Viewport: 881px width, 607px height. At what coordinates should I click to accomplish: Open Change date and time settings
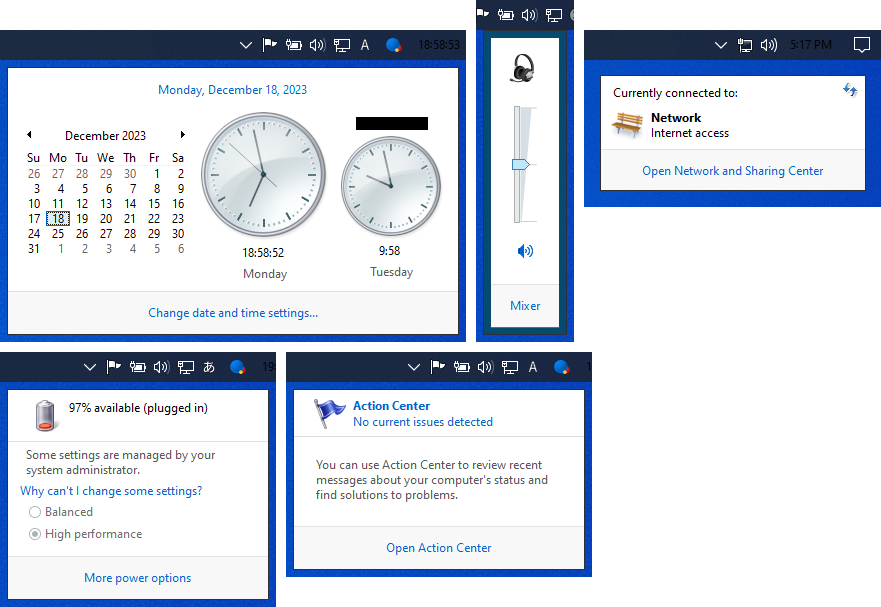233,313
